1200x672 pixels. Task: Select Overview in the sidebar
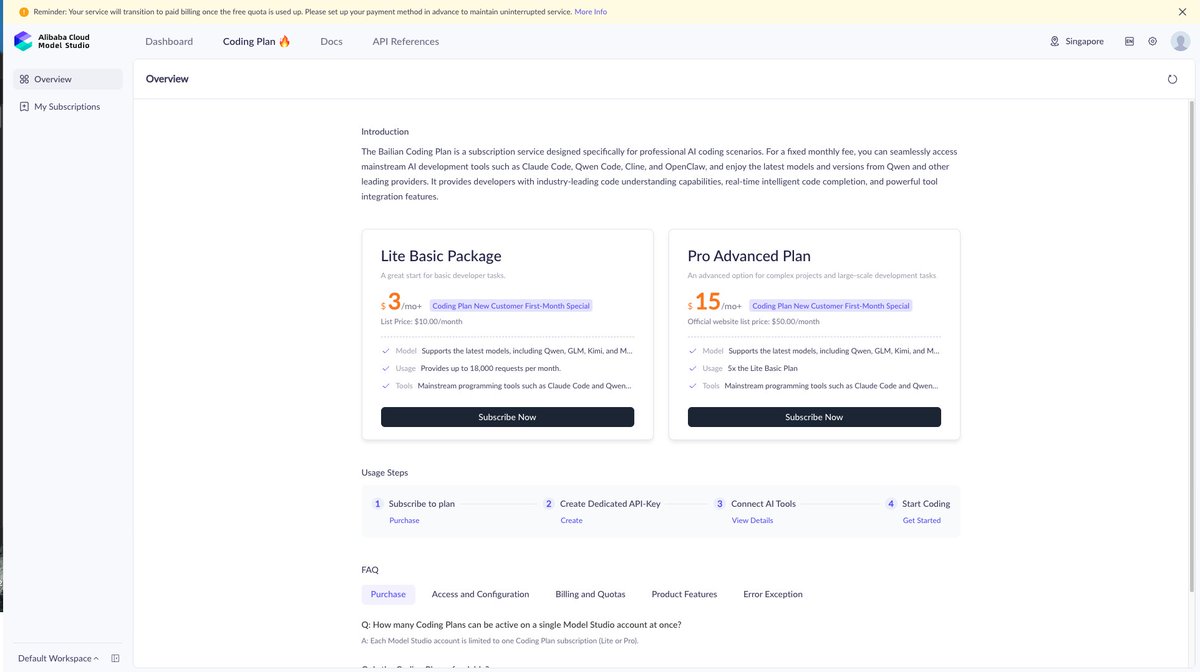pos(67,79)
